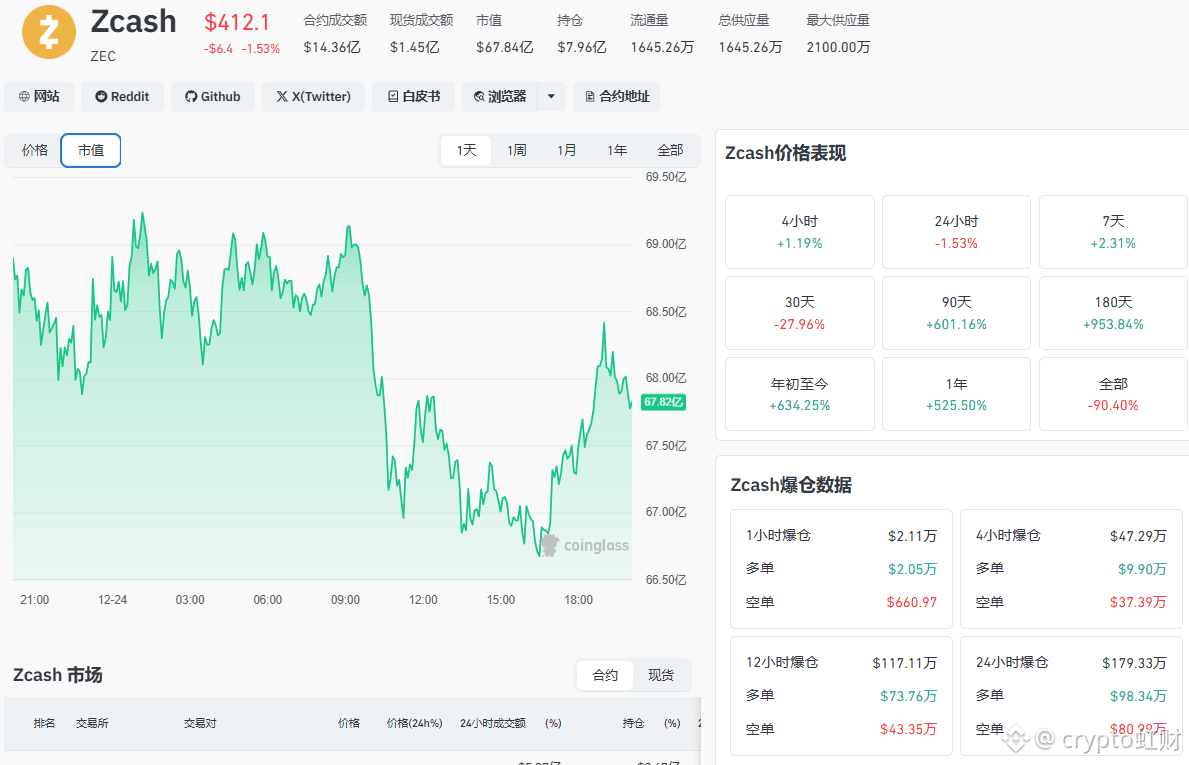The image size is (1189, 765).
Task: Click the 24小时 performance card
Action: click(x=956, y=232)
